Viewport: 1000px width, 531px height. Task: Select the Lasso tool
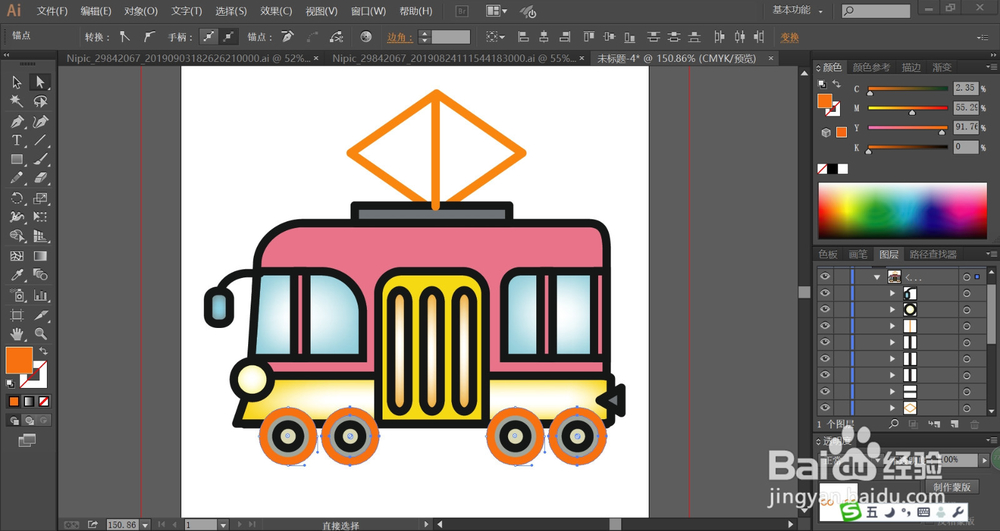click(x=40, y=101)
